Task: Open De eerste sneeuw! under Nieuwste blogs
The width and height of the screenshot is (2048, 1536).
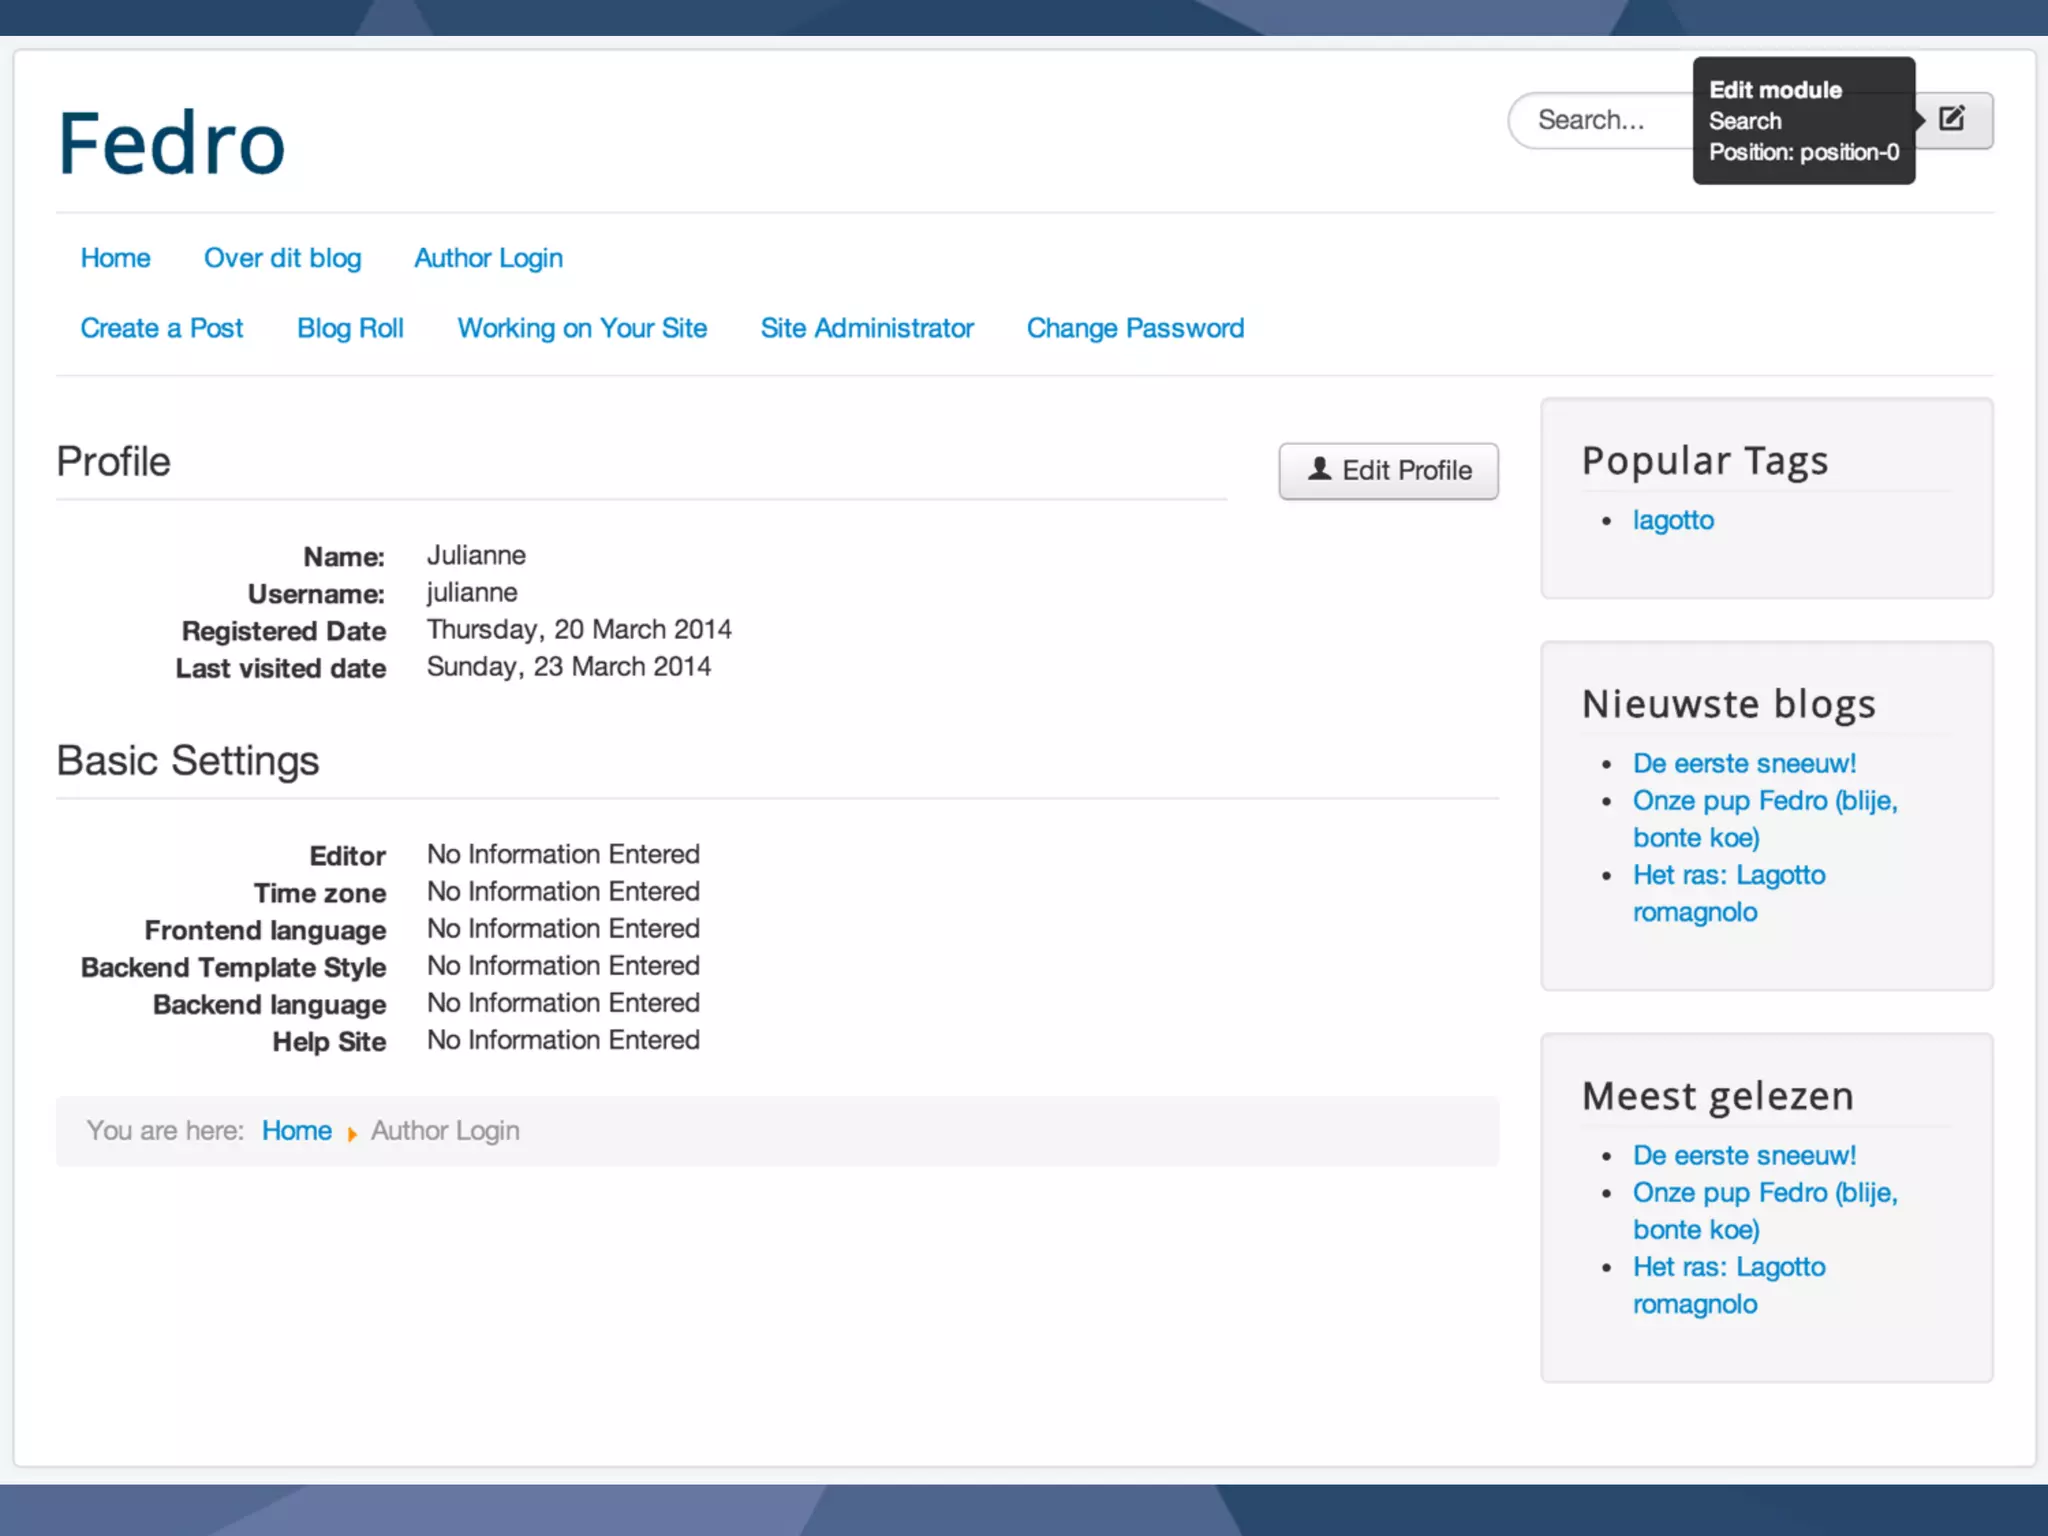Action: 1744,763
